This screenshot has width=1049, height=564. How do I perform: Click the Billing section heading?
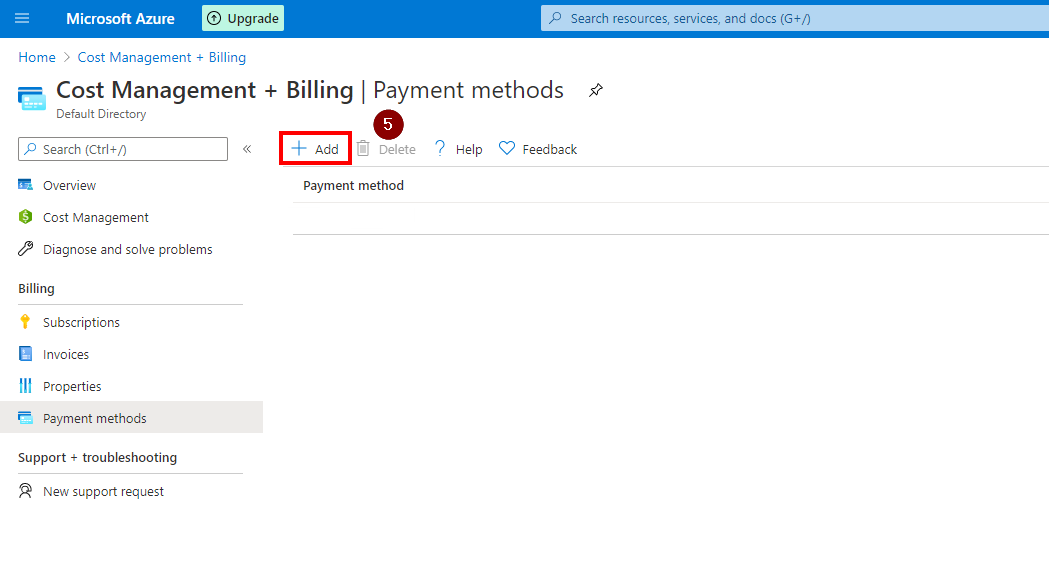36,288
